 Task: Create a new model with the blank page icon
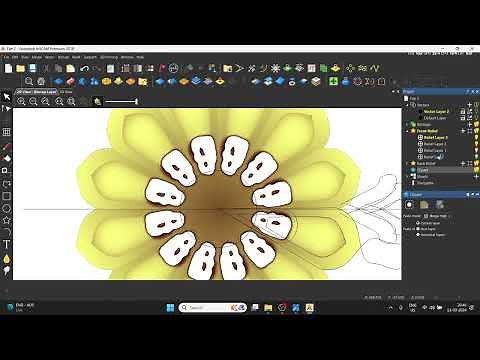[8, 68]
